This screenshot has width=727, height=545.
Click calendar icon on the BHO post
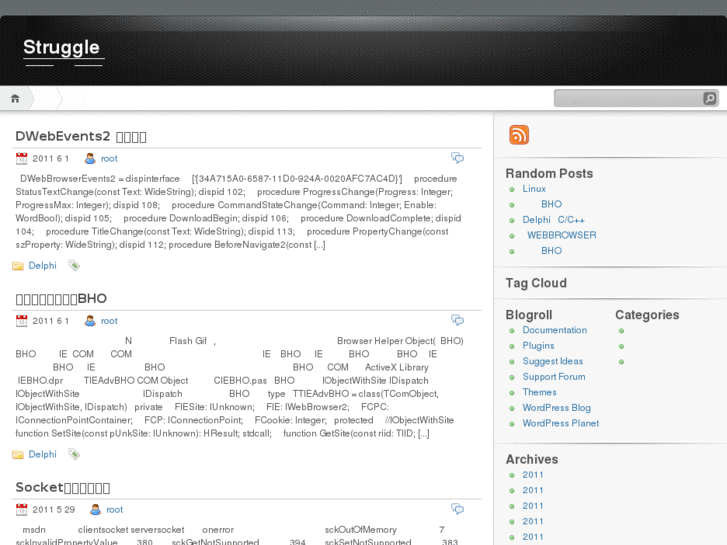pos(21,321)
